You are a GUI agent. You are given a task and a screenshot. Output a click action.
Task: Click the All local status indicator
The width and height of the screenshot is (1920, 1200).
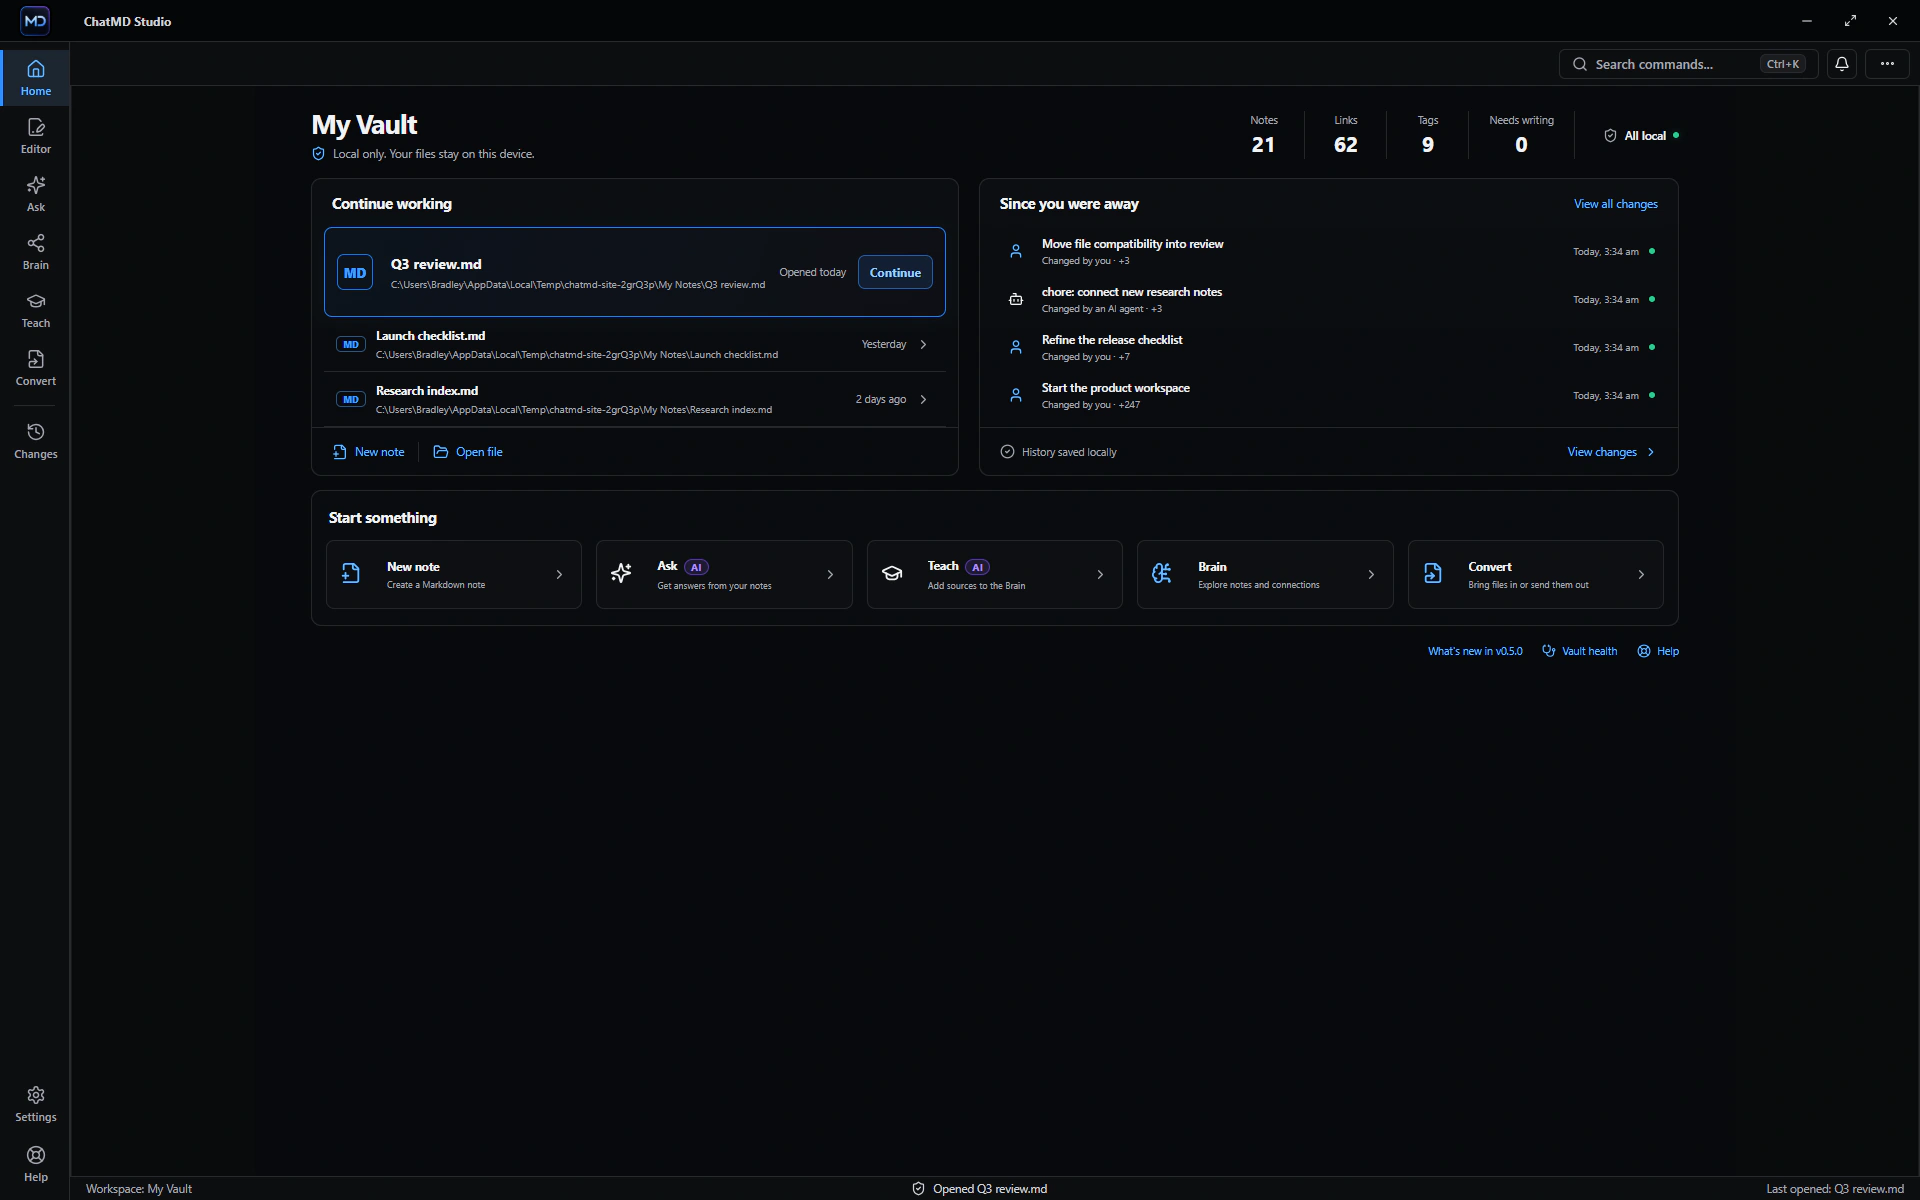pos(1641,136)
